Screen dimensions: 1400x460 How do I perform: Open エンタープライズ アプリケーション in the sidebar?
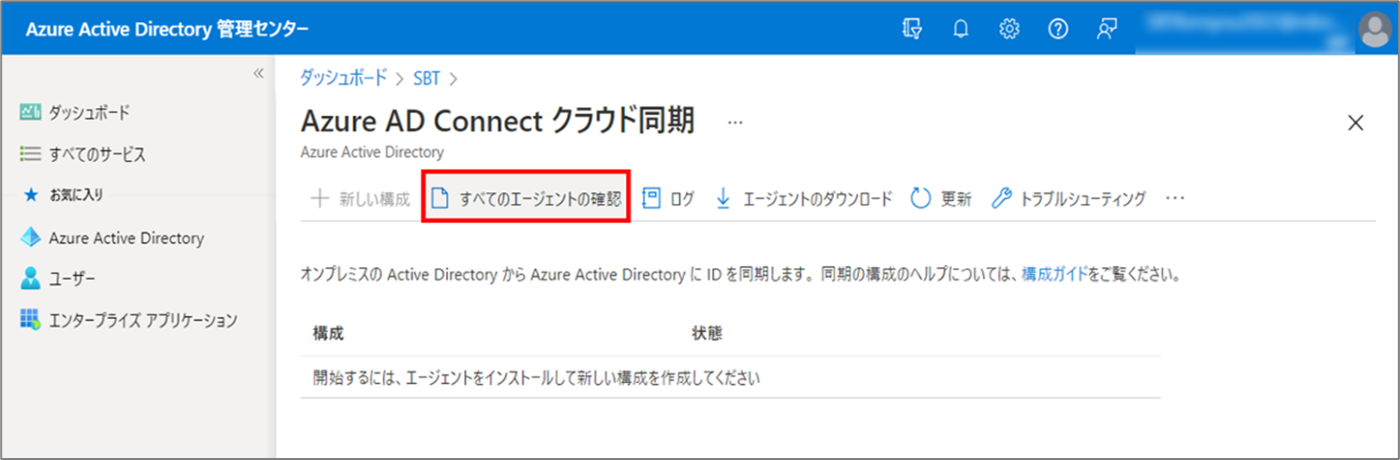[128, 320]
